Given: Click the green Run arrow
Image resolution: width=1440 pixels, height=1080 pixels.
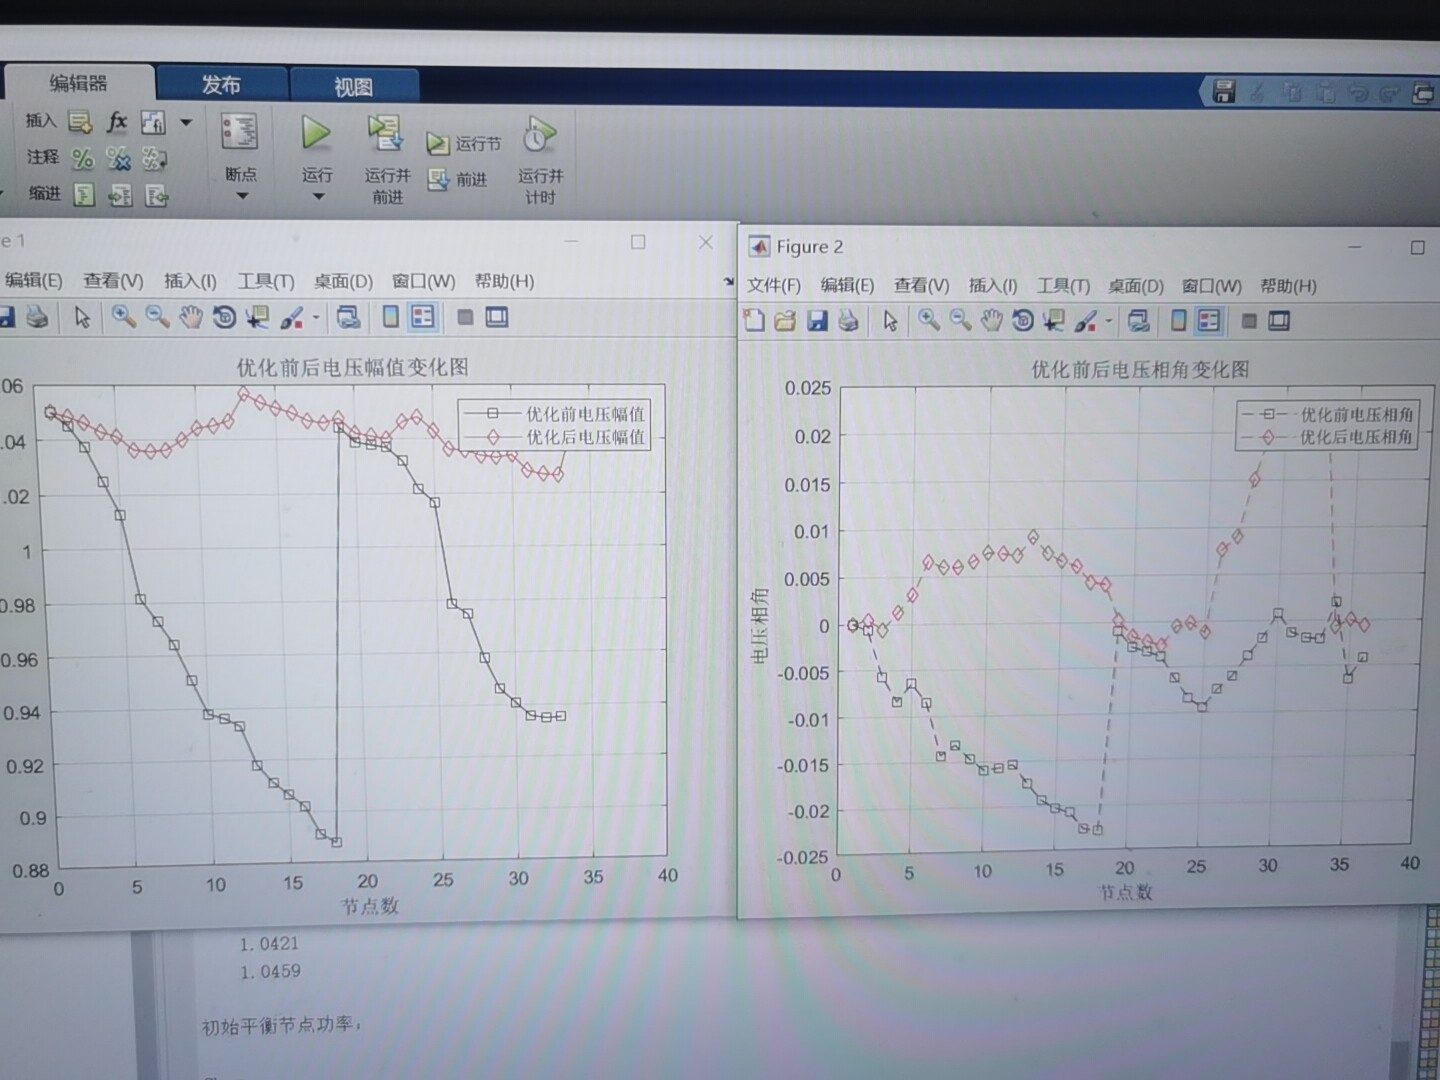Looking at the screenshot, I should [x=316, y=133].
